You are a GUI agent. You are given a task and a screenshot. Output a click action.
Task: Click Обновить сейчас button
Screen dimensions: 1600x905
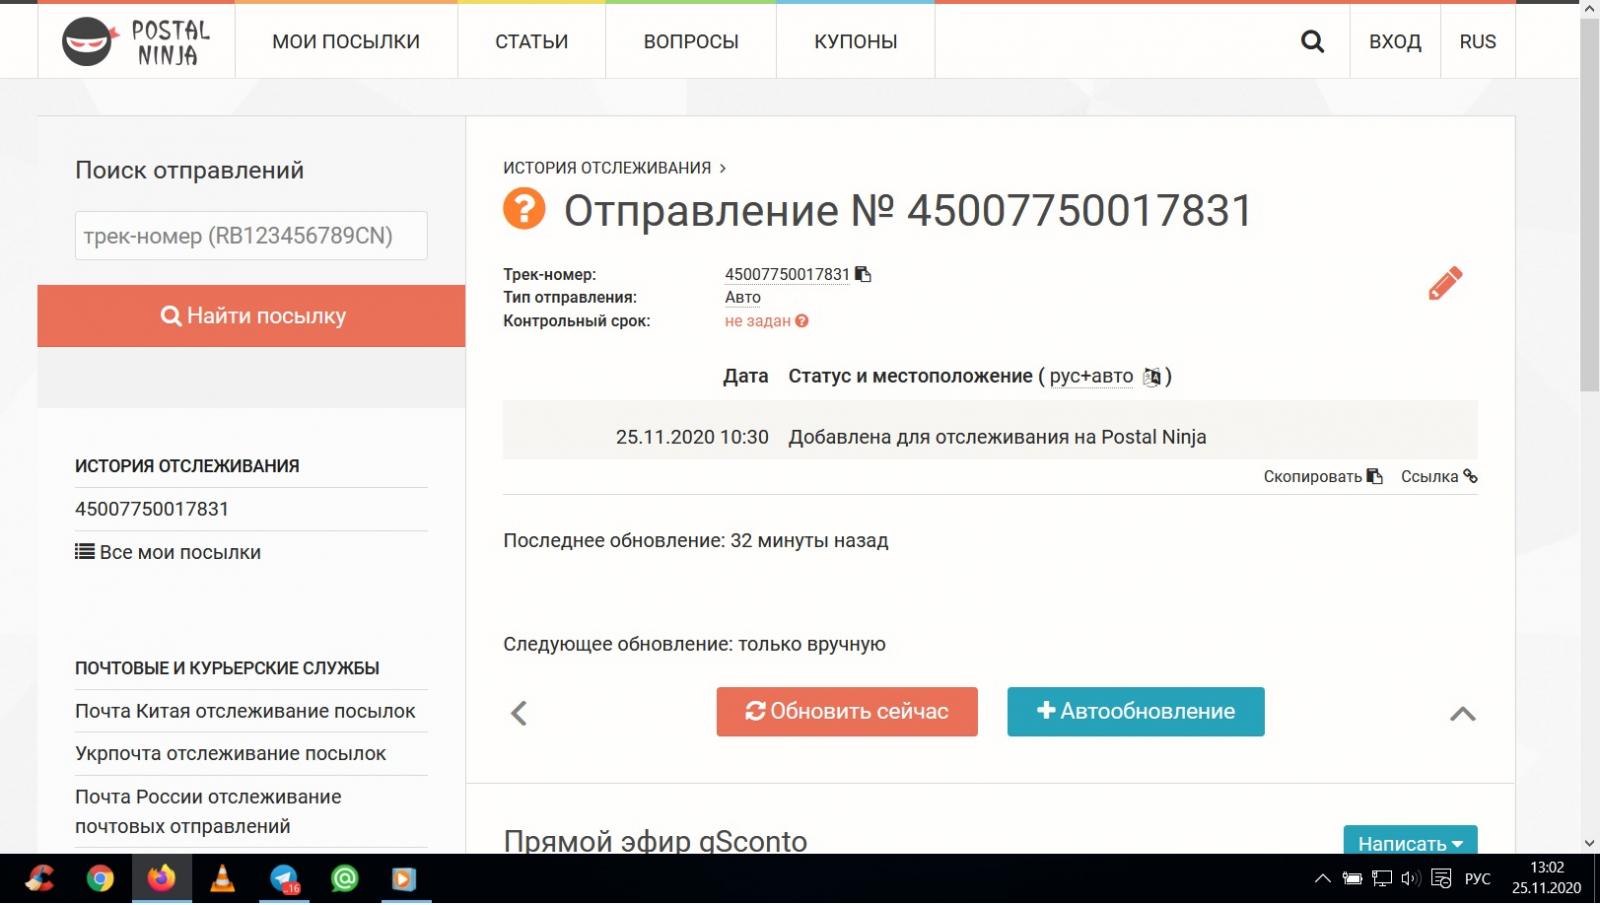point(847,712)
